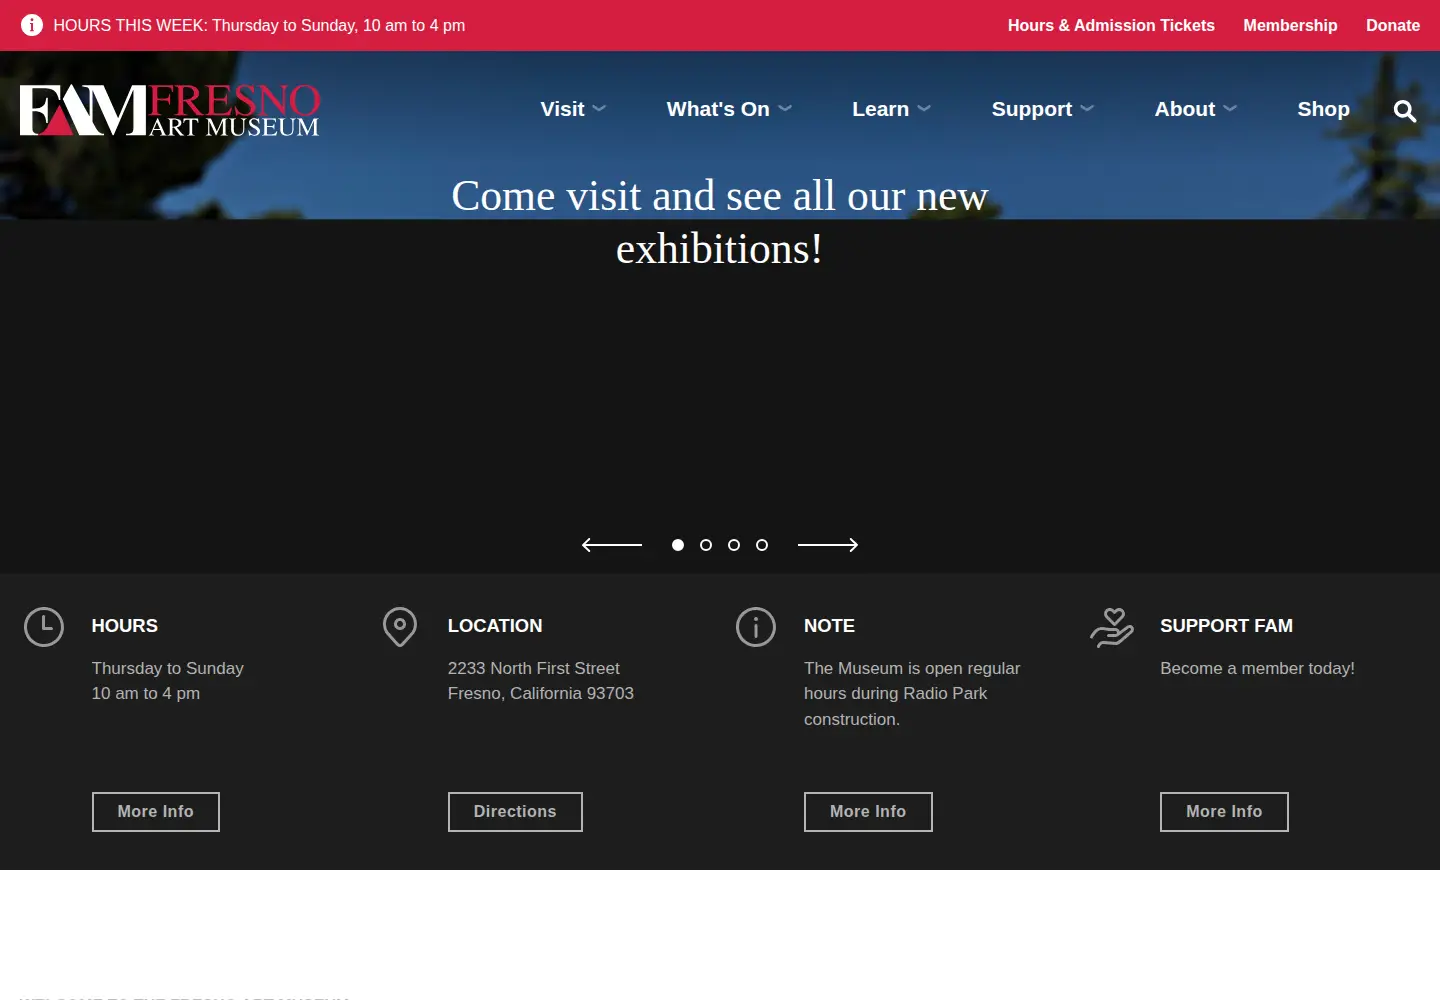1440x1000 pixels.
Task: Click the SUPPORT FAM heading
Action: 1226,626
